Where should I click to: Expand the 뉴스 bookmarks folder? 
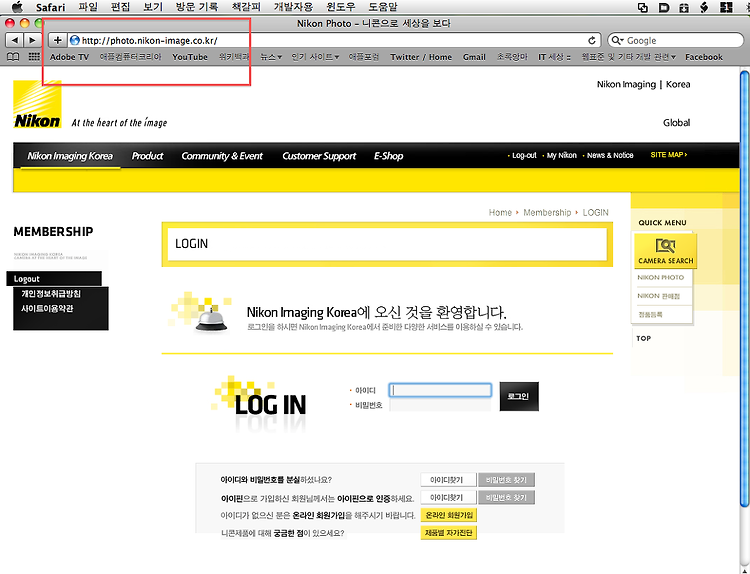pos(271,57)
